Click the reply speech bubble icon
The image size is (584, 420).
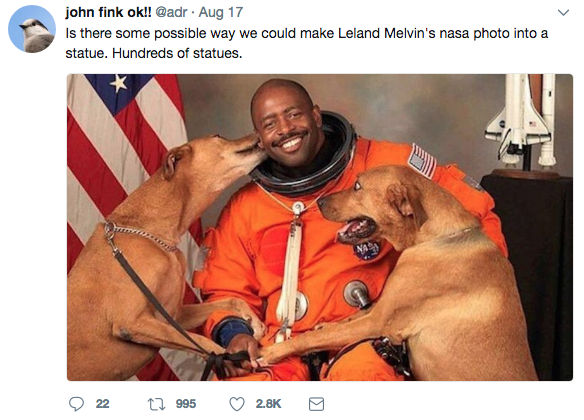pos(76,404)
